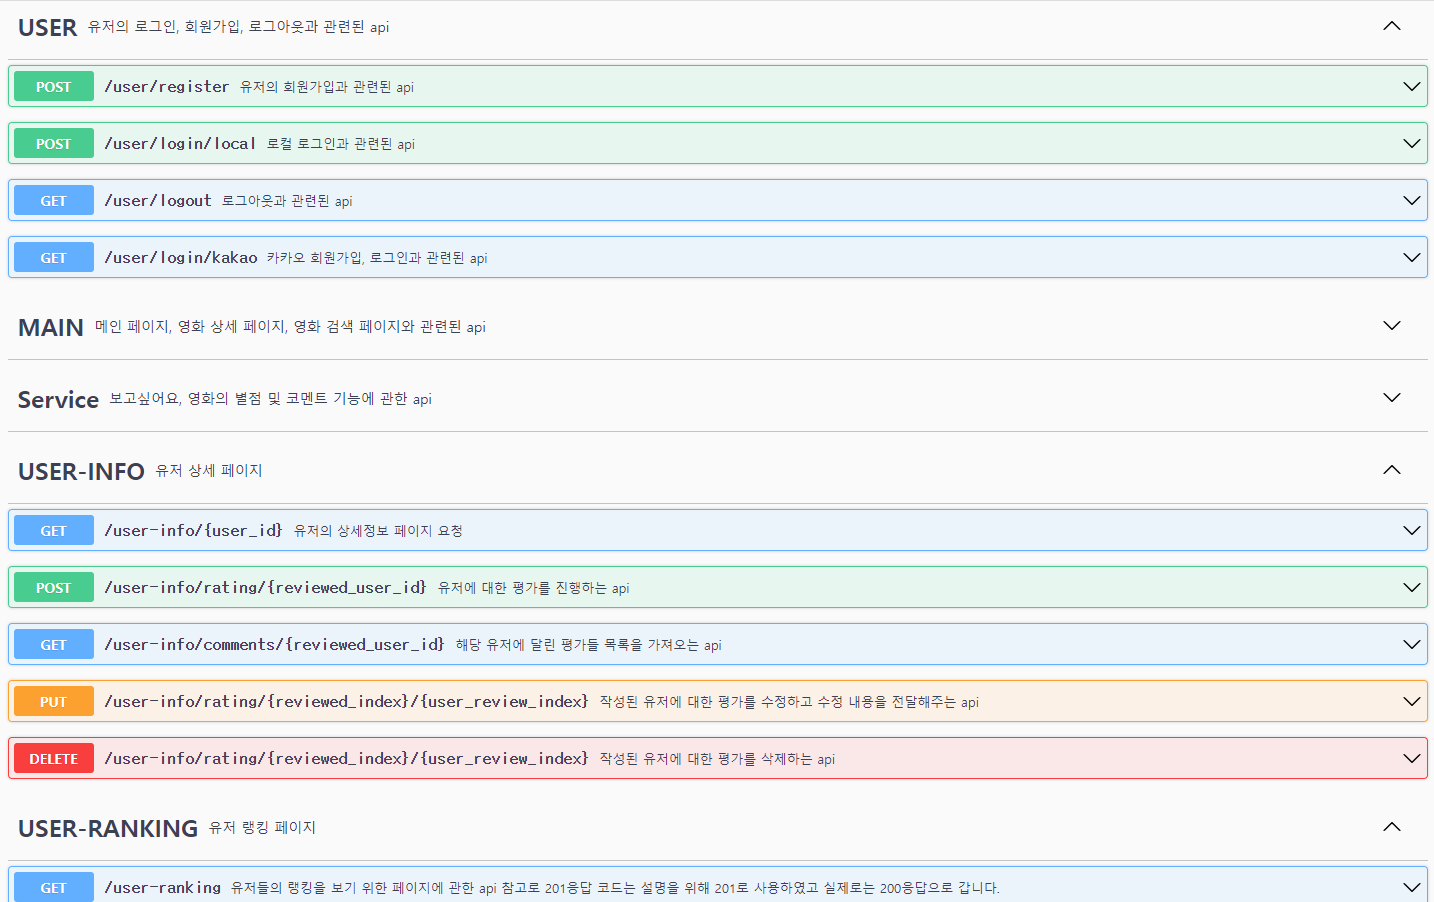Screen dimensions: 1434x902
Task: Click the USER section heading
Action: 47,28
